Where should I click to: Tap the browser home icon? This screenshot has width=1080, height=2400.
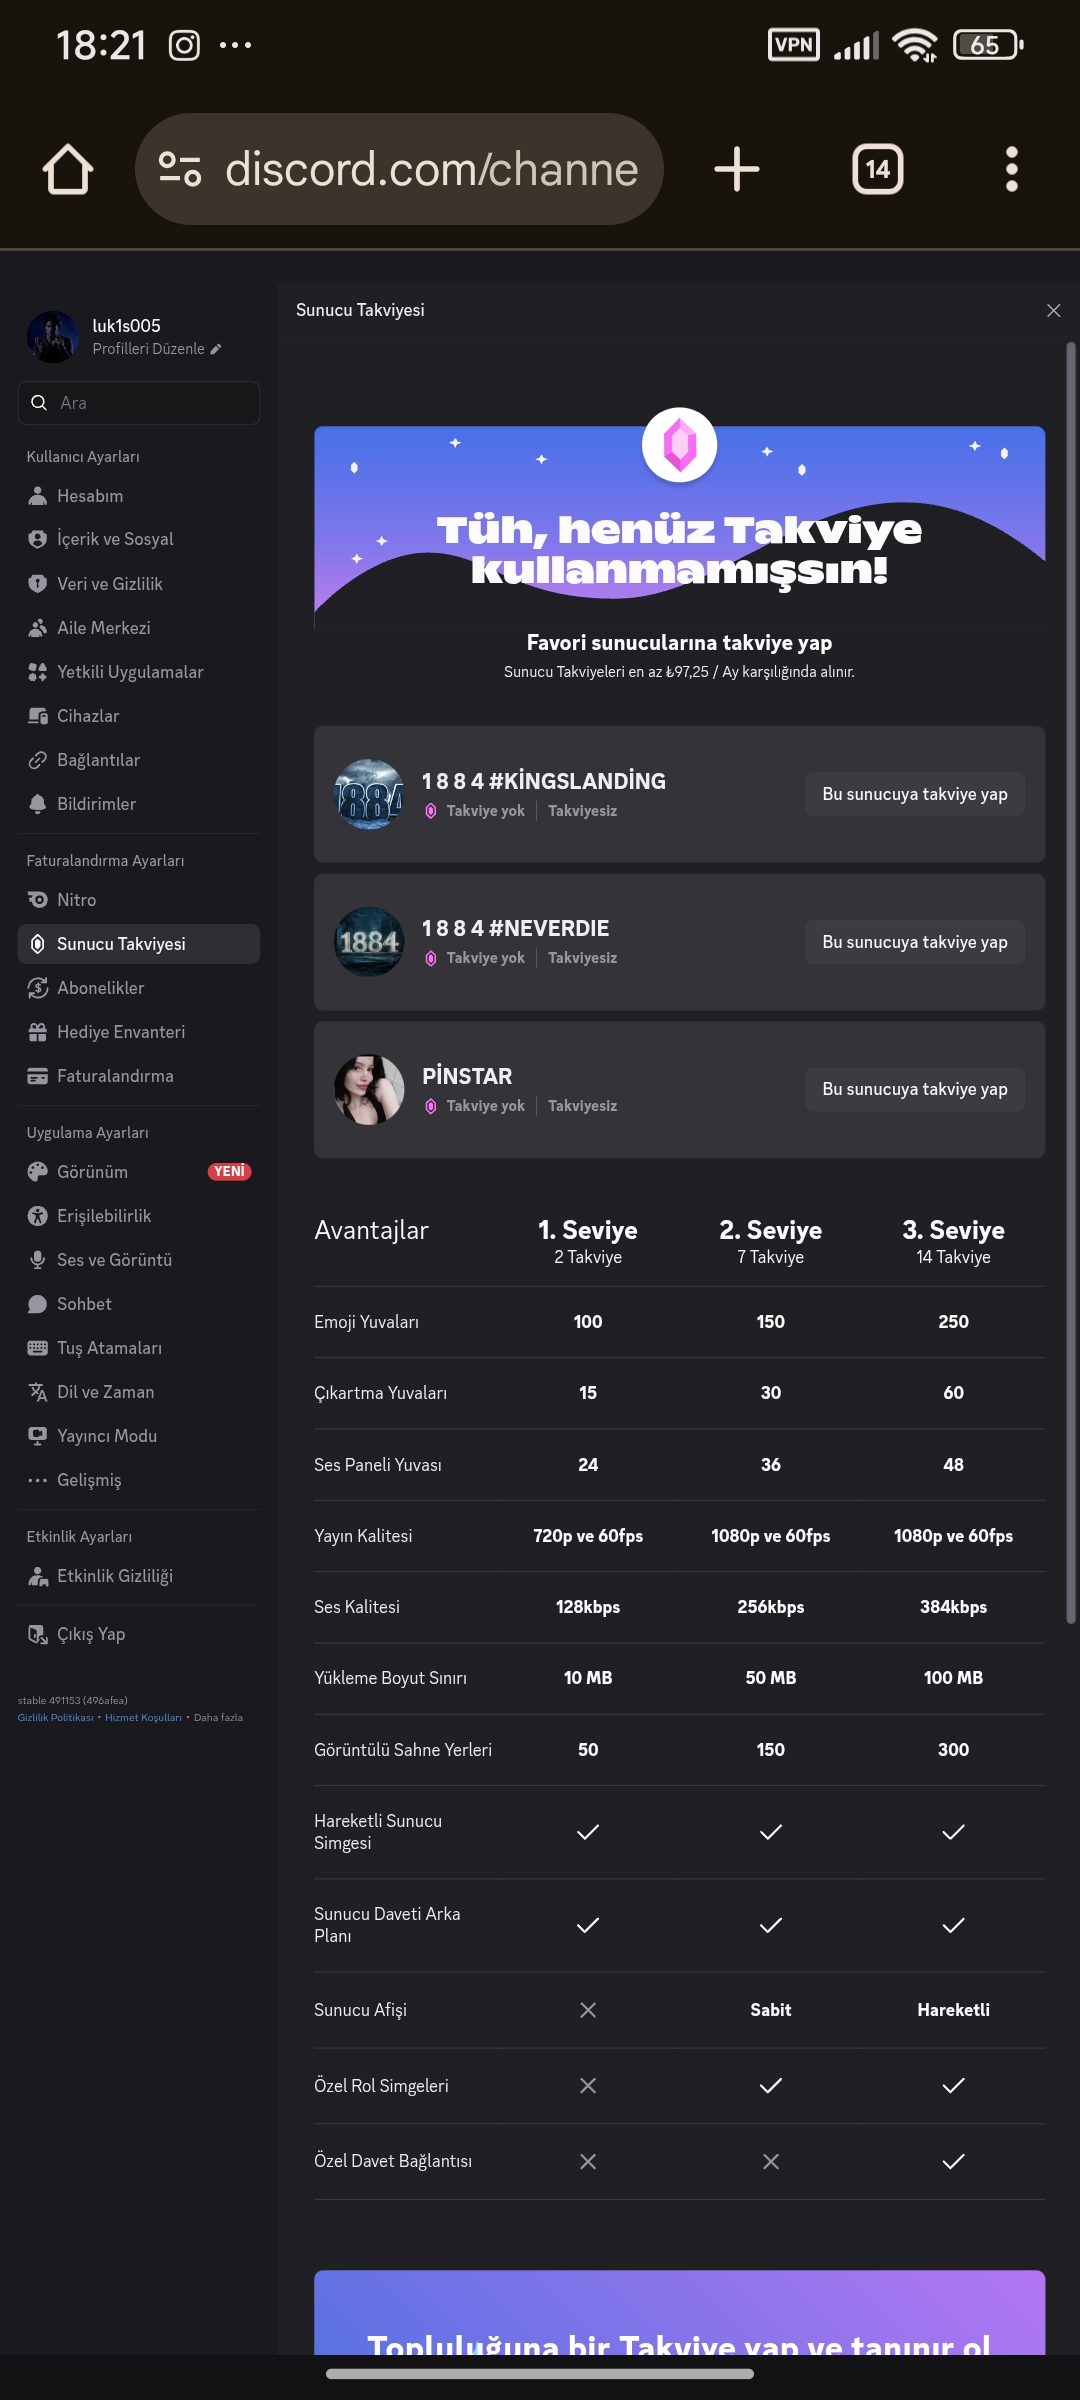(68, 169)
